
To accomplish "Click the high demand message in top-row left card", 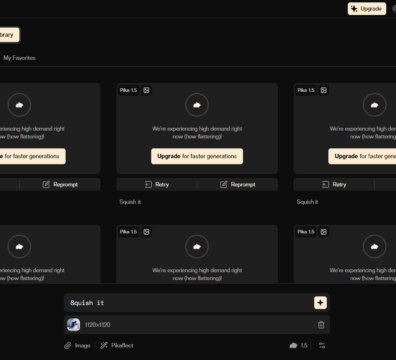I will pos(32,132).
